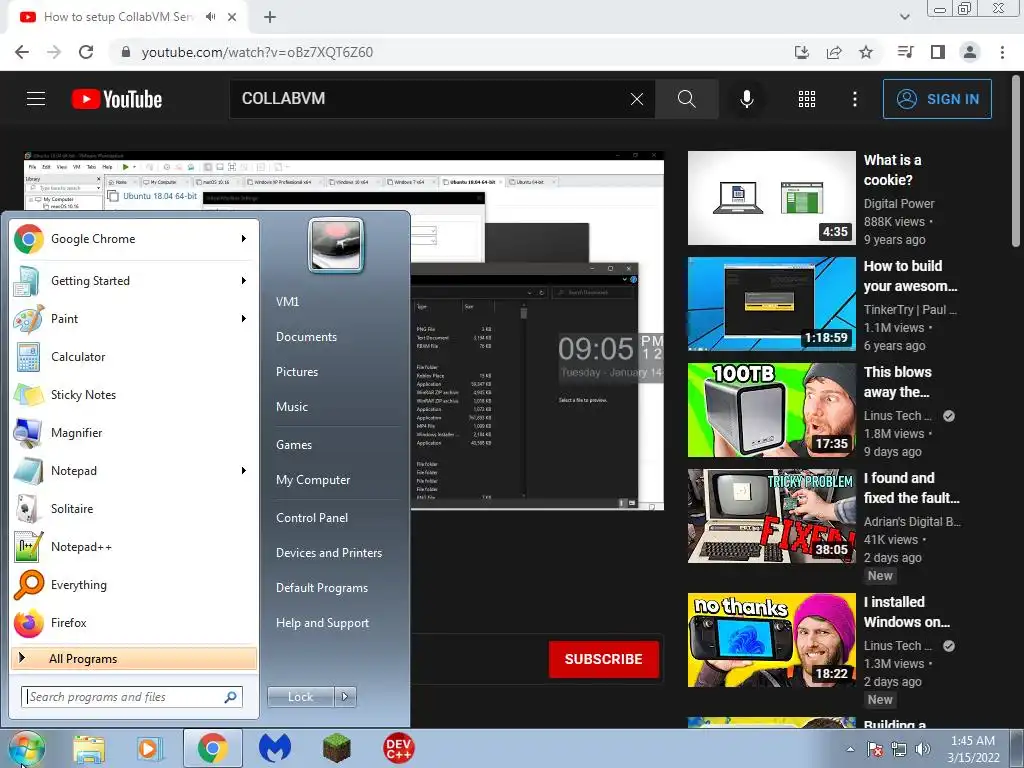Launch Magnifier from the Start menu
Viewport: 1024px width, 768px height.
[134, 432]
